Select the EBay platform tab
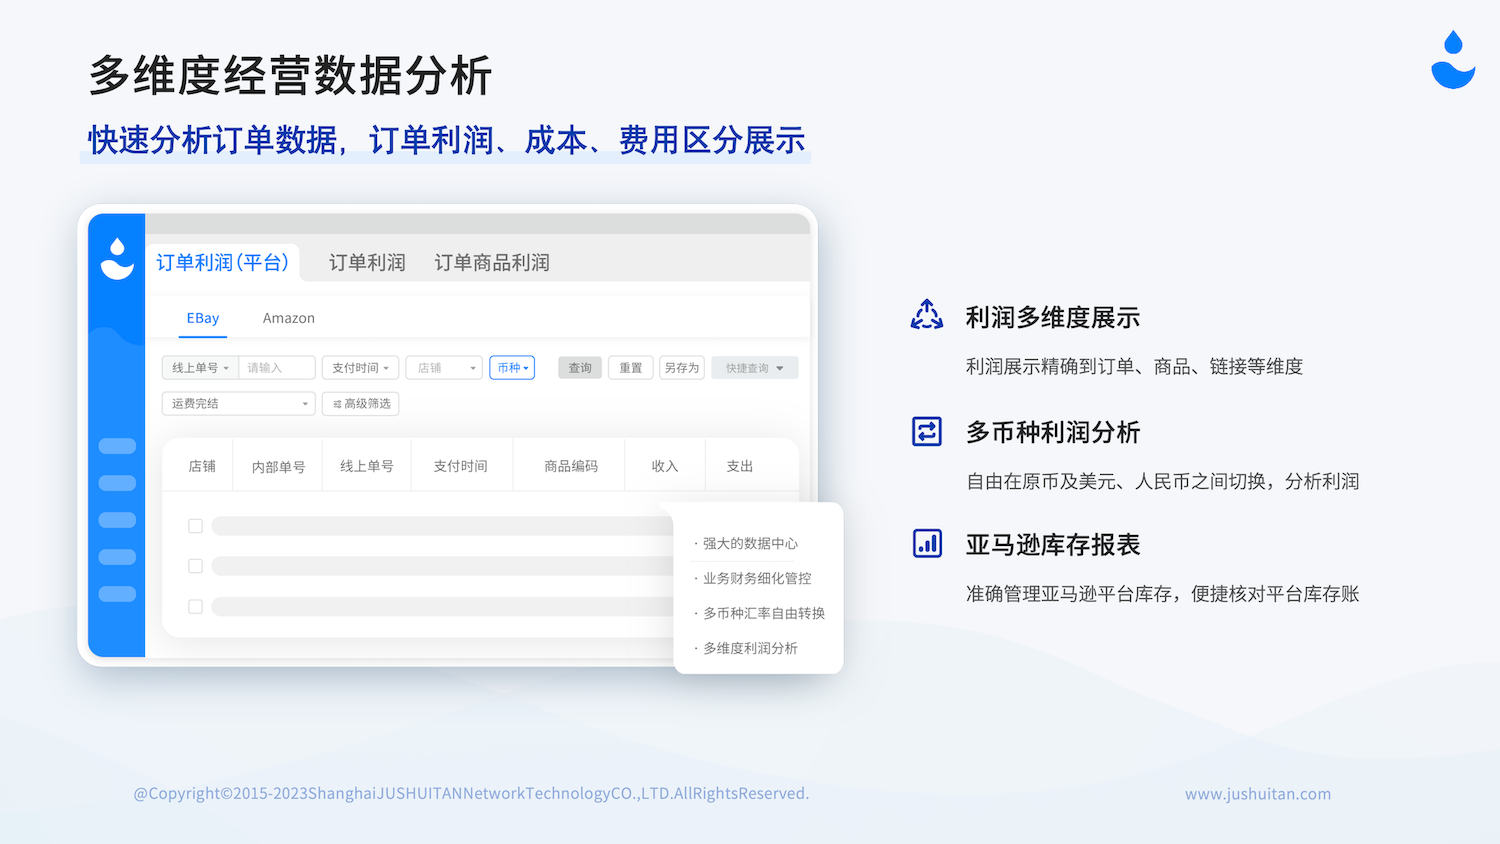1500x844 pixels. (203, 318)
